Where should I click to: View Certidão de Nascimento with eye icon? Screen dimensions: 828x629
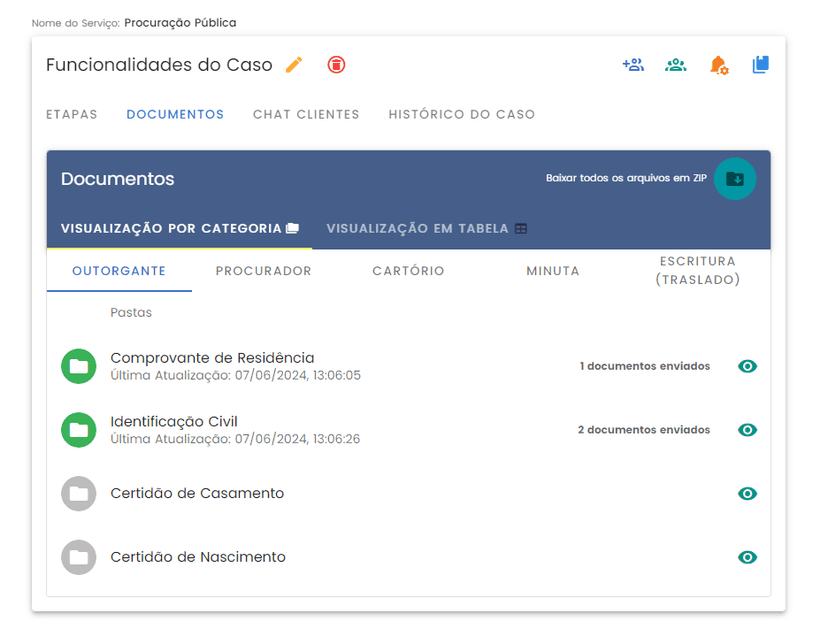[747, 558]
